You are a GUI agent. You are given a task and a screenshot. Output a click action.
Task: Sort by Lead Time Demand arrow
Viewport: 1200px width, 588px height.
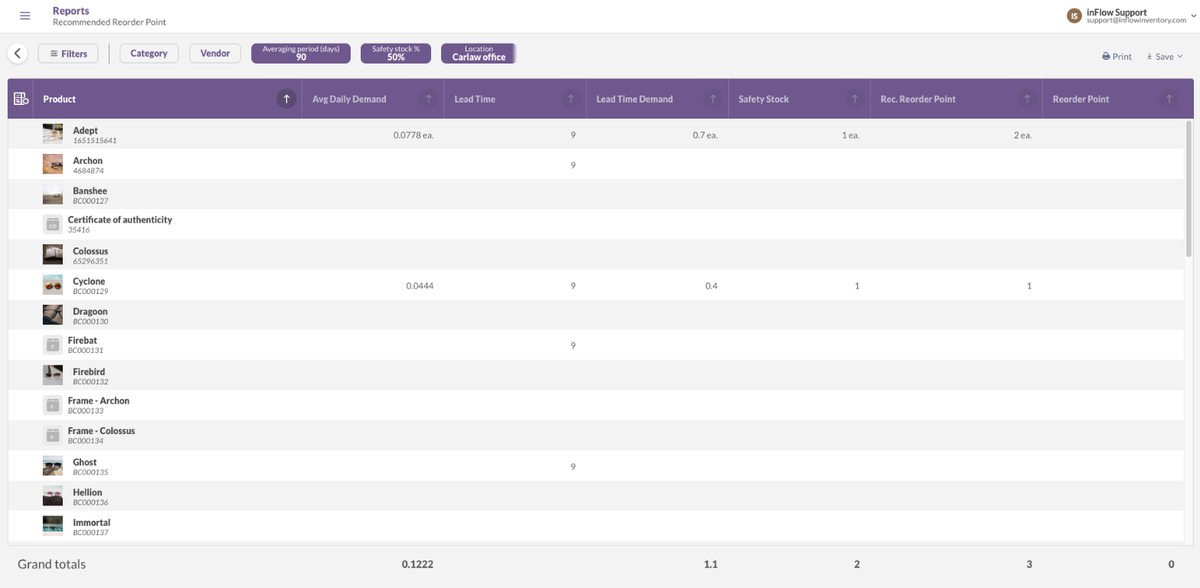coord(712,99)
